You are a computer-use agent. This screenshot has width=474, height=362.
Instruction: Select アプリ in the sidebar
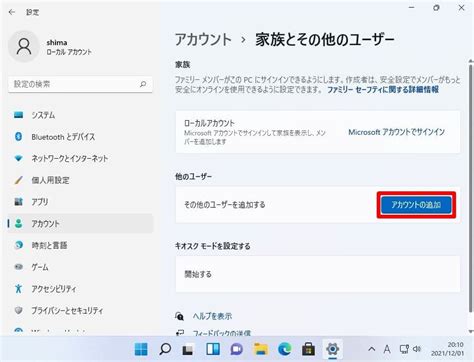coord(80,202)
